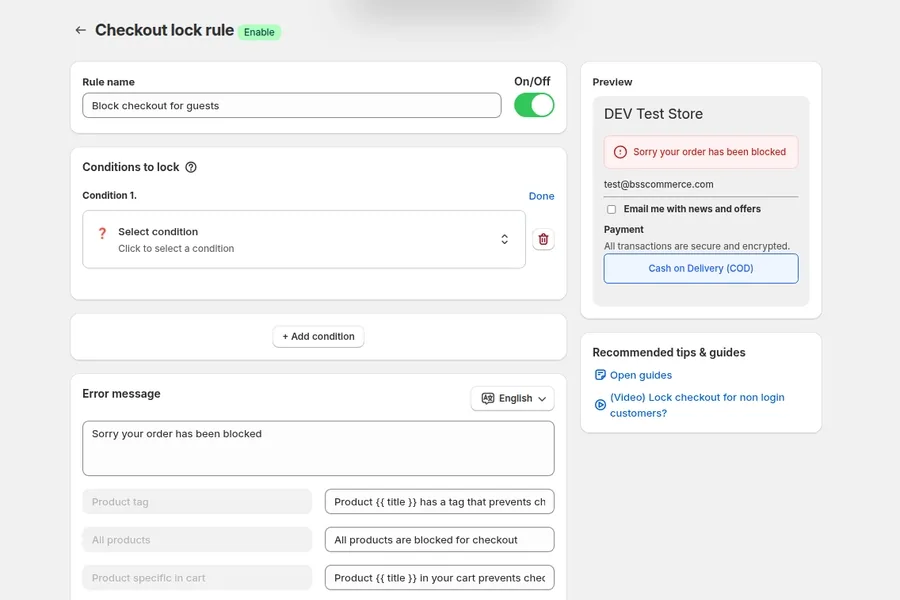Edit the Product specific in cart message field
This screenshot has height=600, width=900.
tap(440, 578)
